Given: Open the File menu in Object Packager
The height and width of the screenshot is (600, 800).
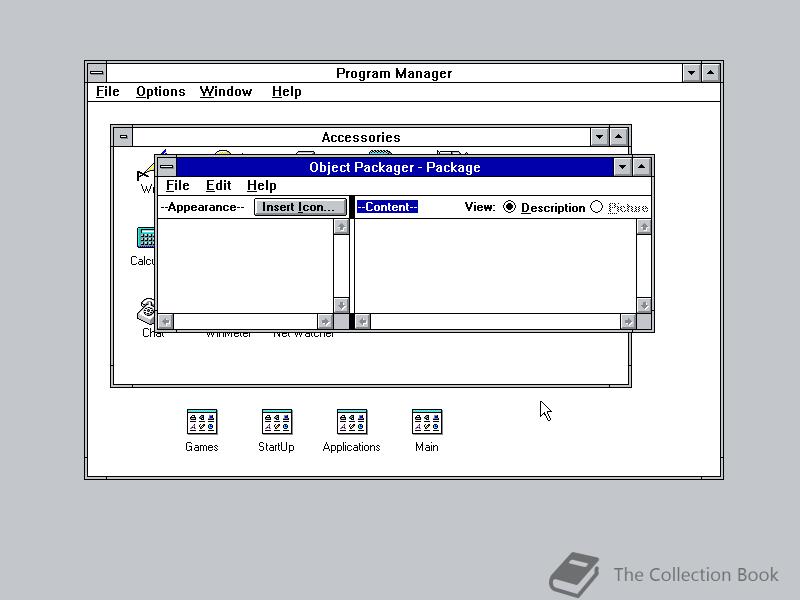Looking at the screenshot, I should (x=177, y=185).
